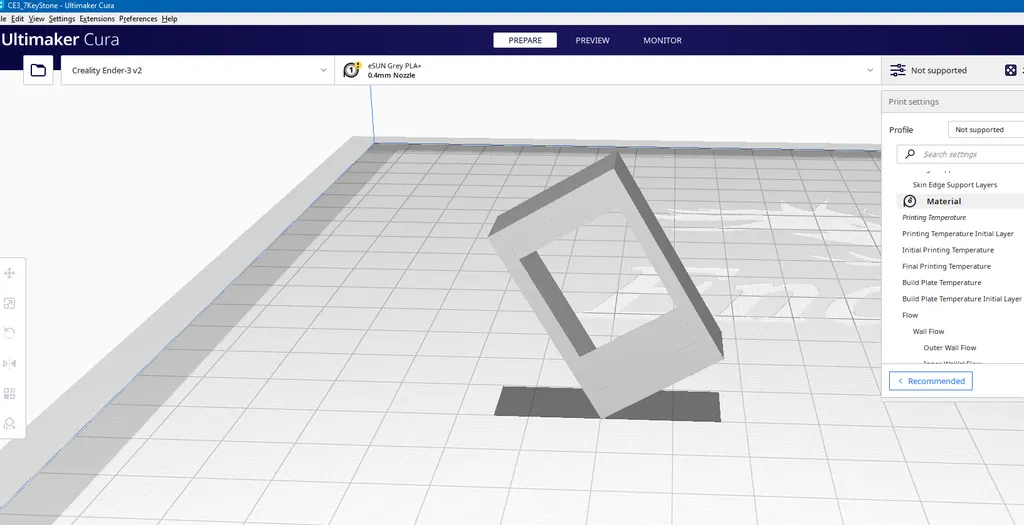Viewport: 1024px width, 525px height.
Task: Open the Profile Not supported dropdown
Action: [985, 129]
